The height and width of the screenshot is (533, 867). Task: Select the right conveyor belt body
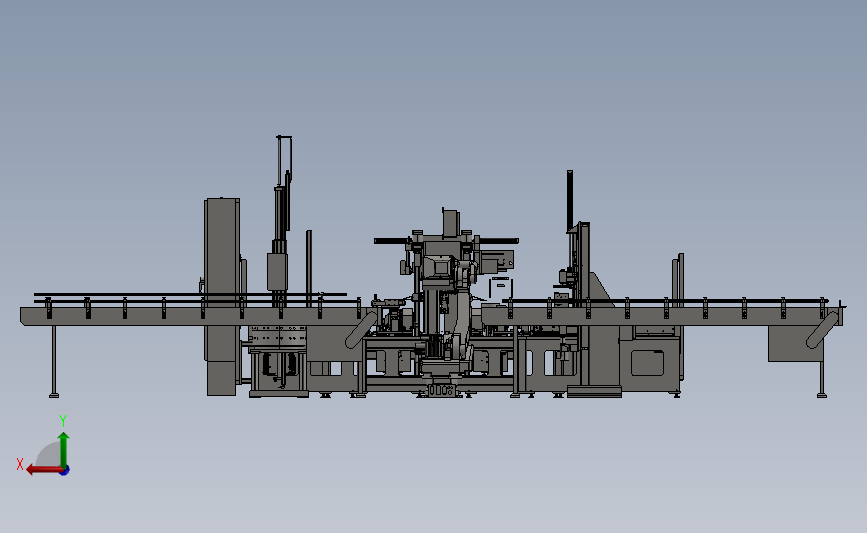662,316
